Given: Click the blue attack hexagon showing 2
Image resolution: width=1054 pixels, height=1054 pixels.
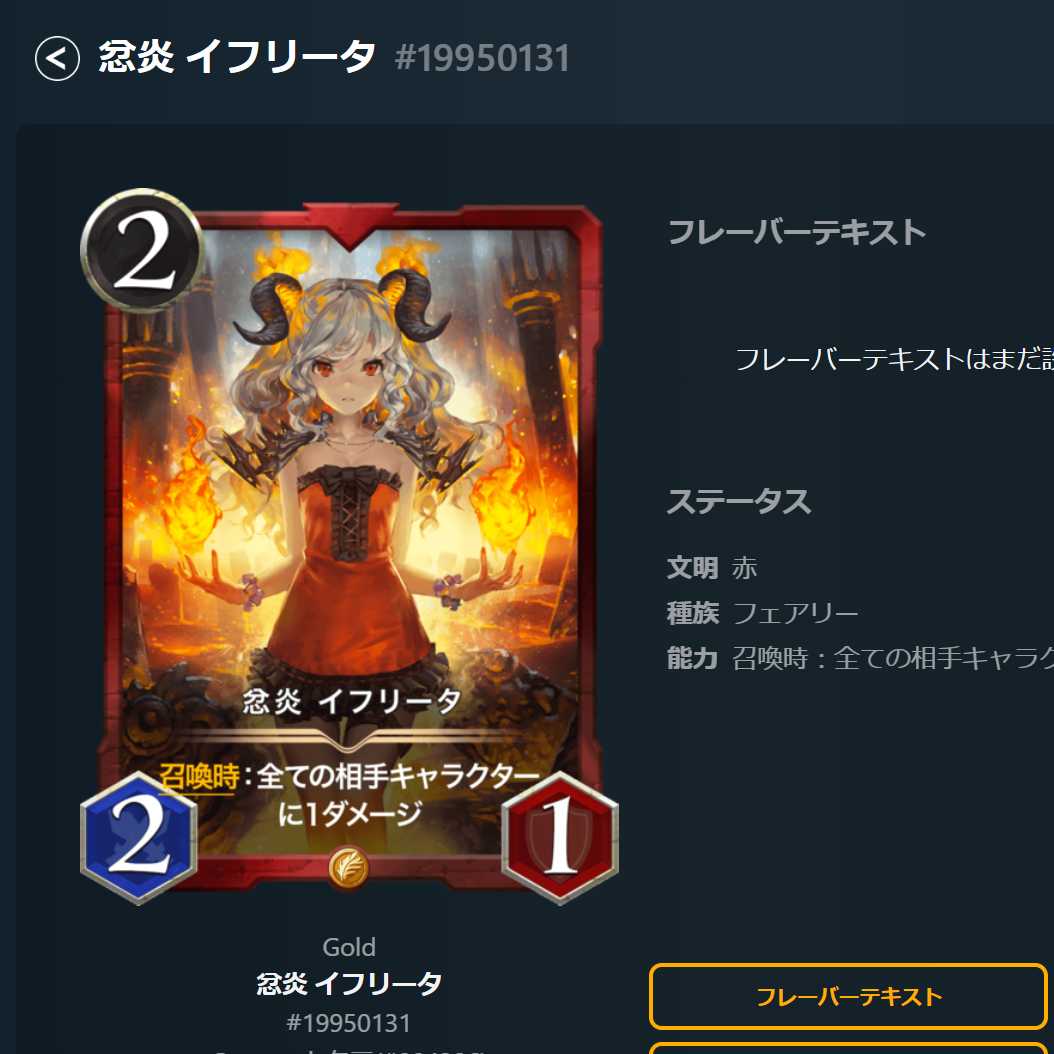Looking at the screenshot, I should 139,838.
